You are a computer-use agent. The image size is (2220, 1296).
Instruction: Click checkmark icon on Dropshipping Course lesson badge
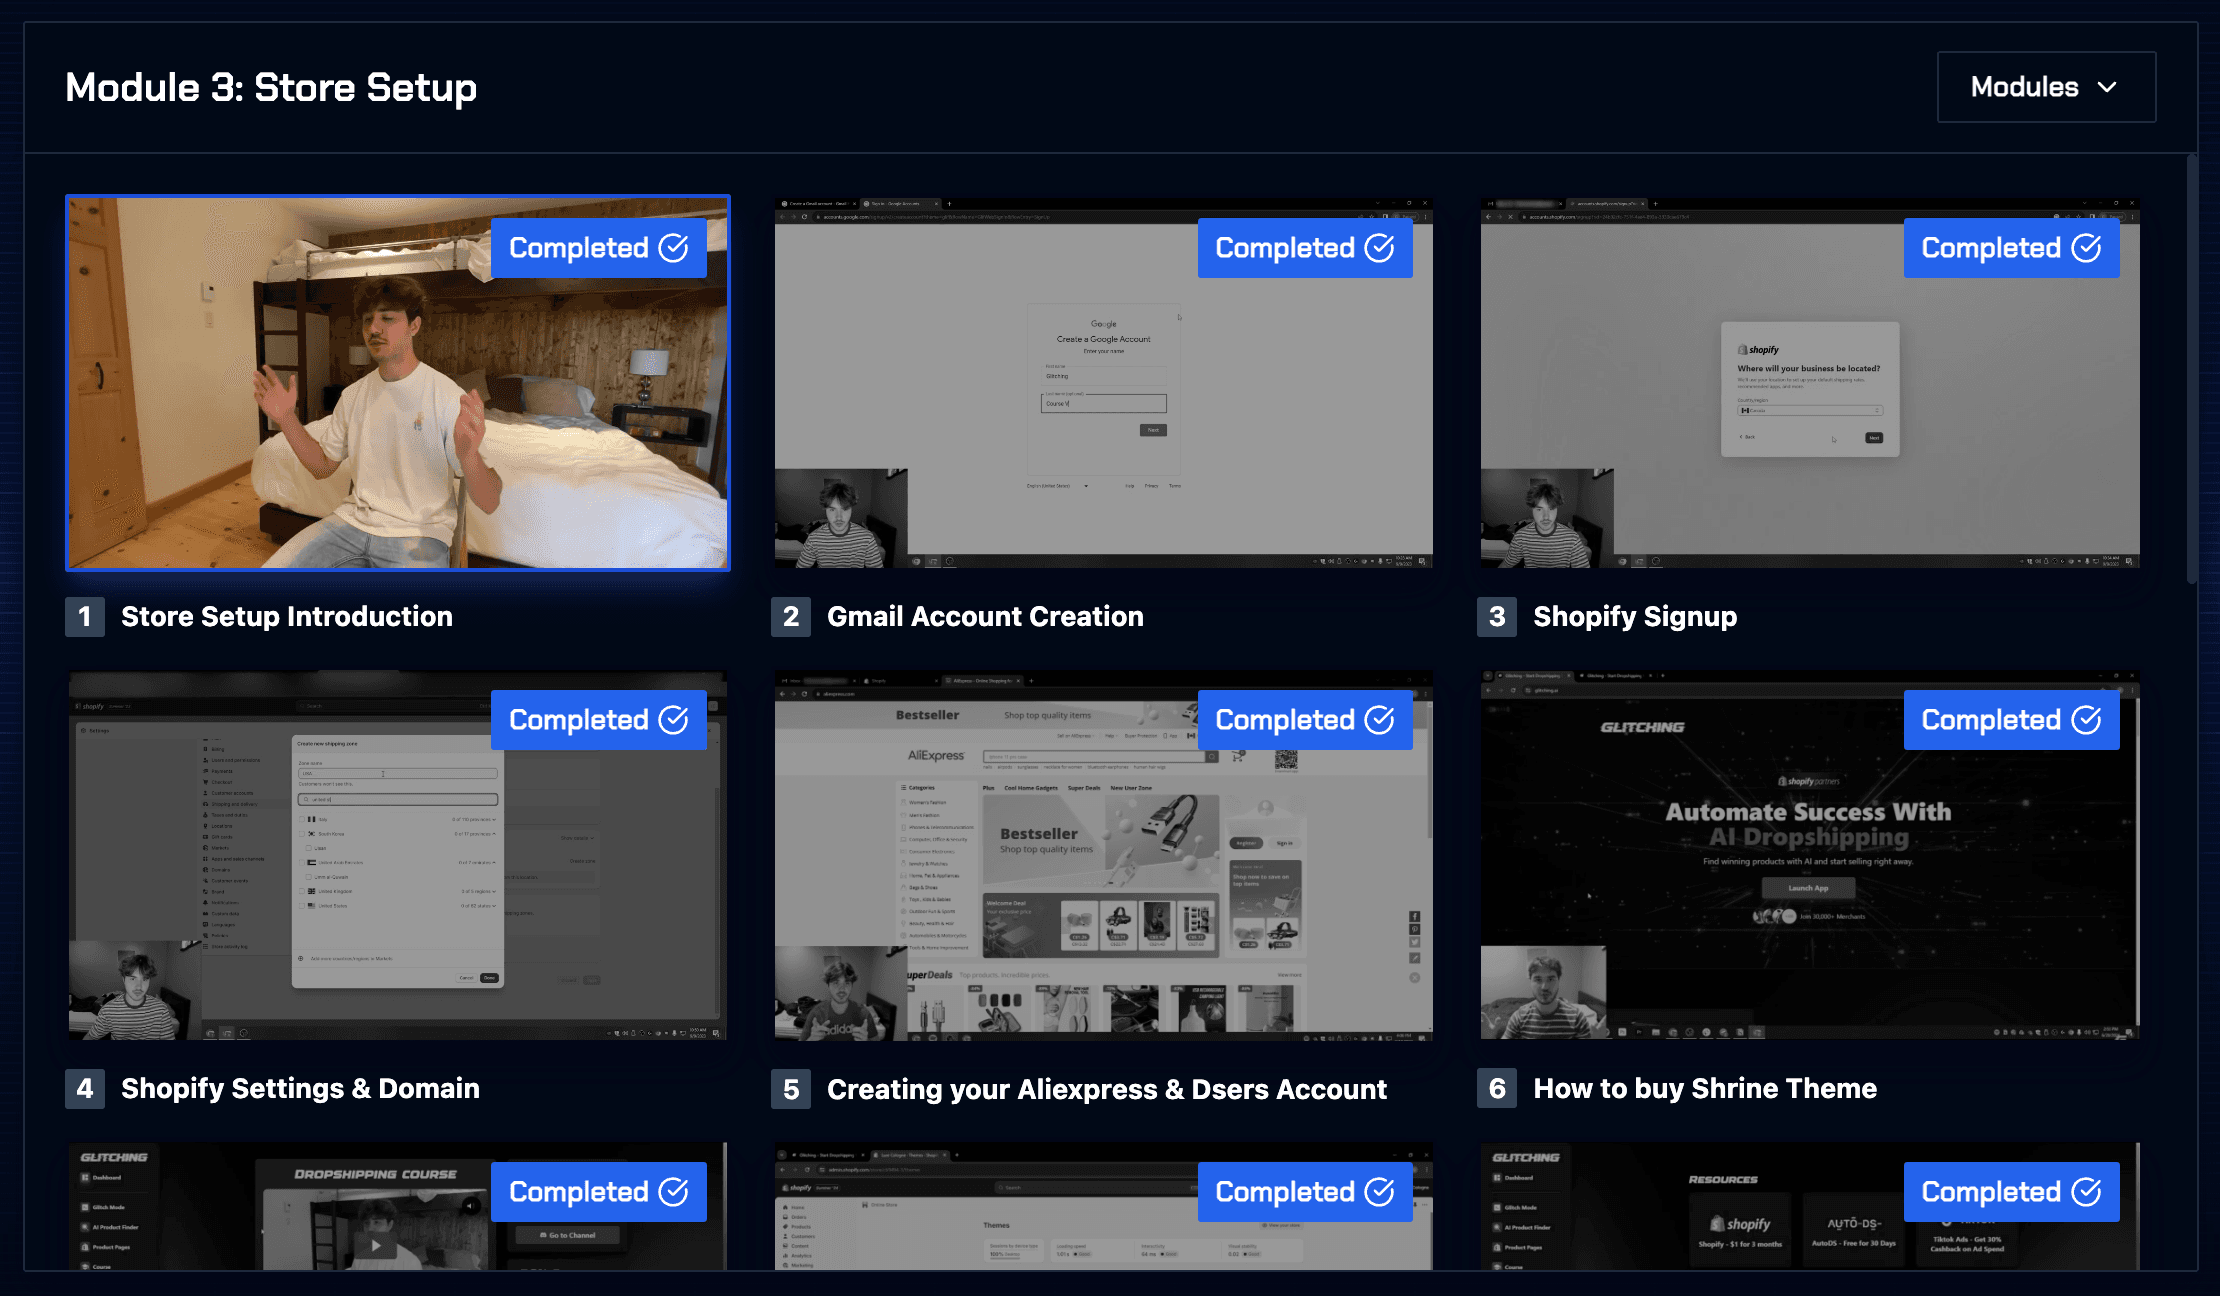(x=674, y=1192)
